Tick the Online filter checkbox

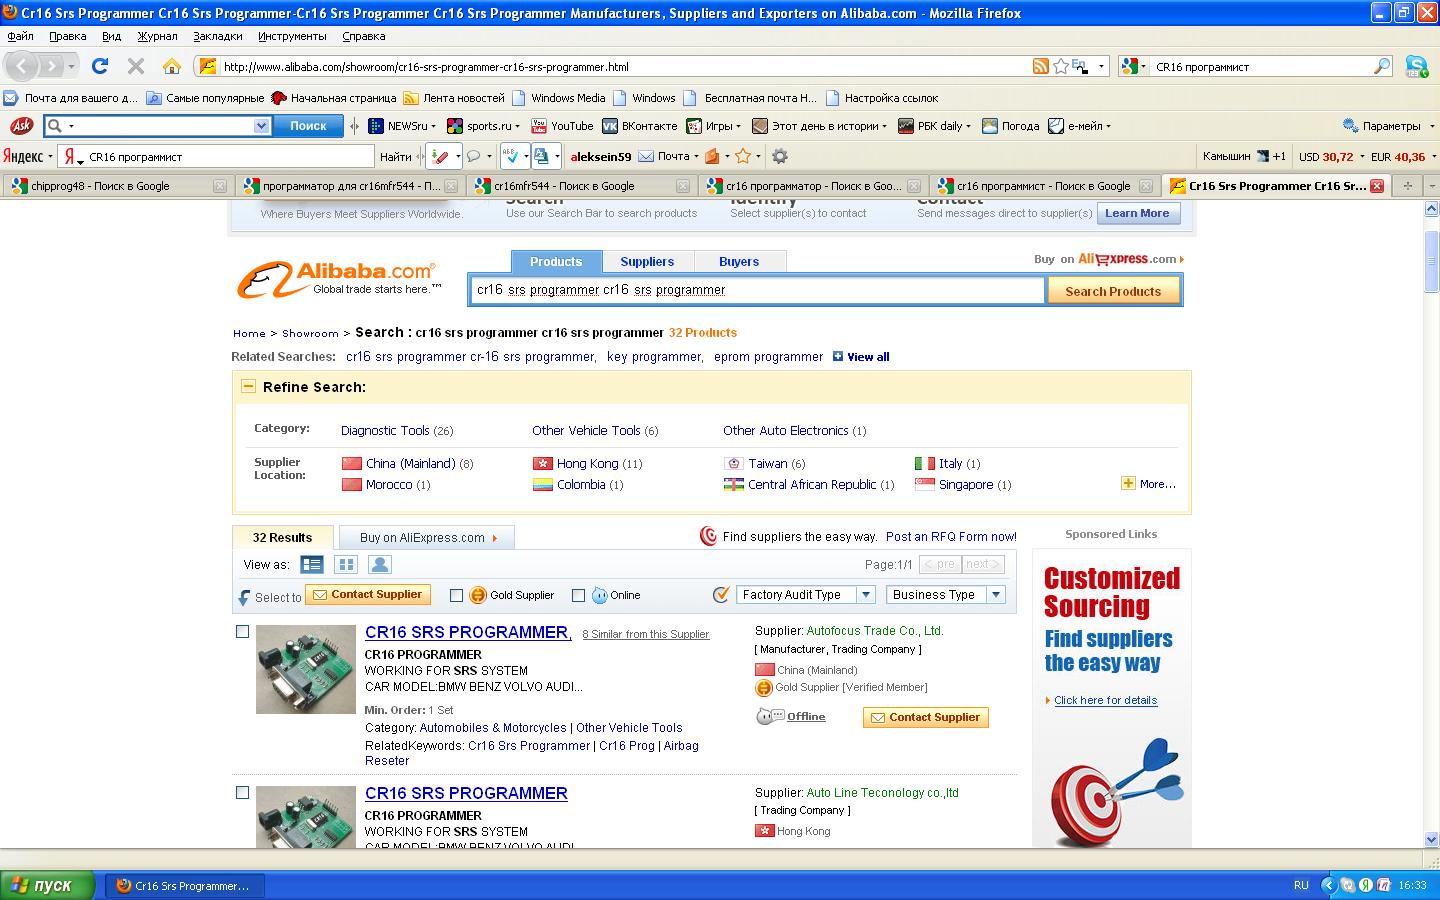(x=578, y=595)
